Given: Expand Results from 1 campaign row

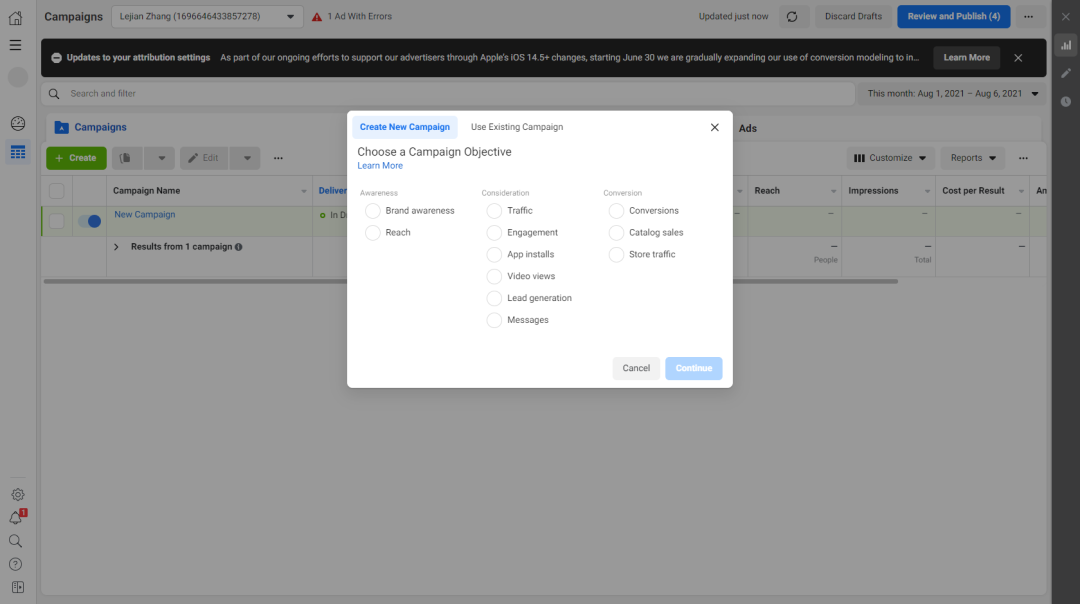Looking at the screenshot, I should (116, 247).
